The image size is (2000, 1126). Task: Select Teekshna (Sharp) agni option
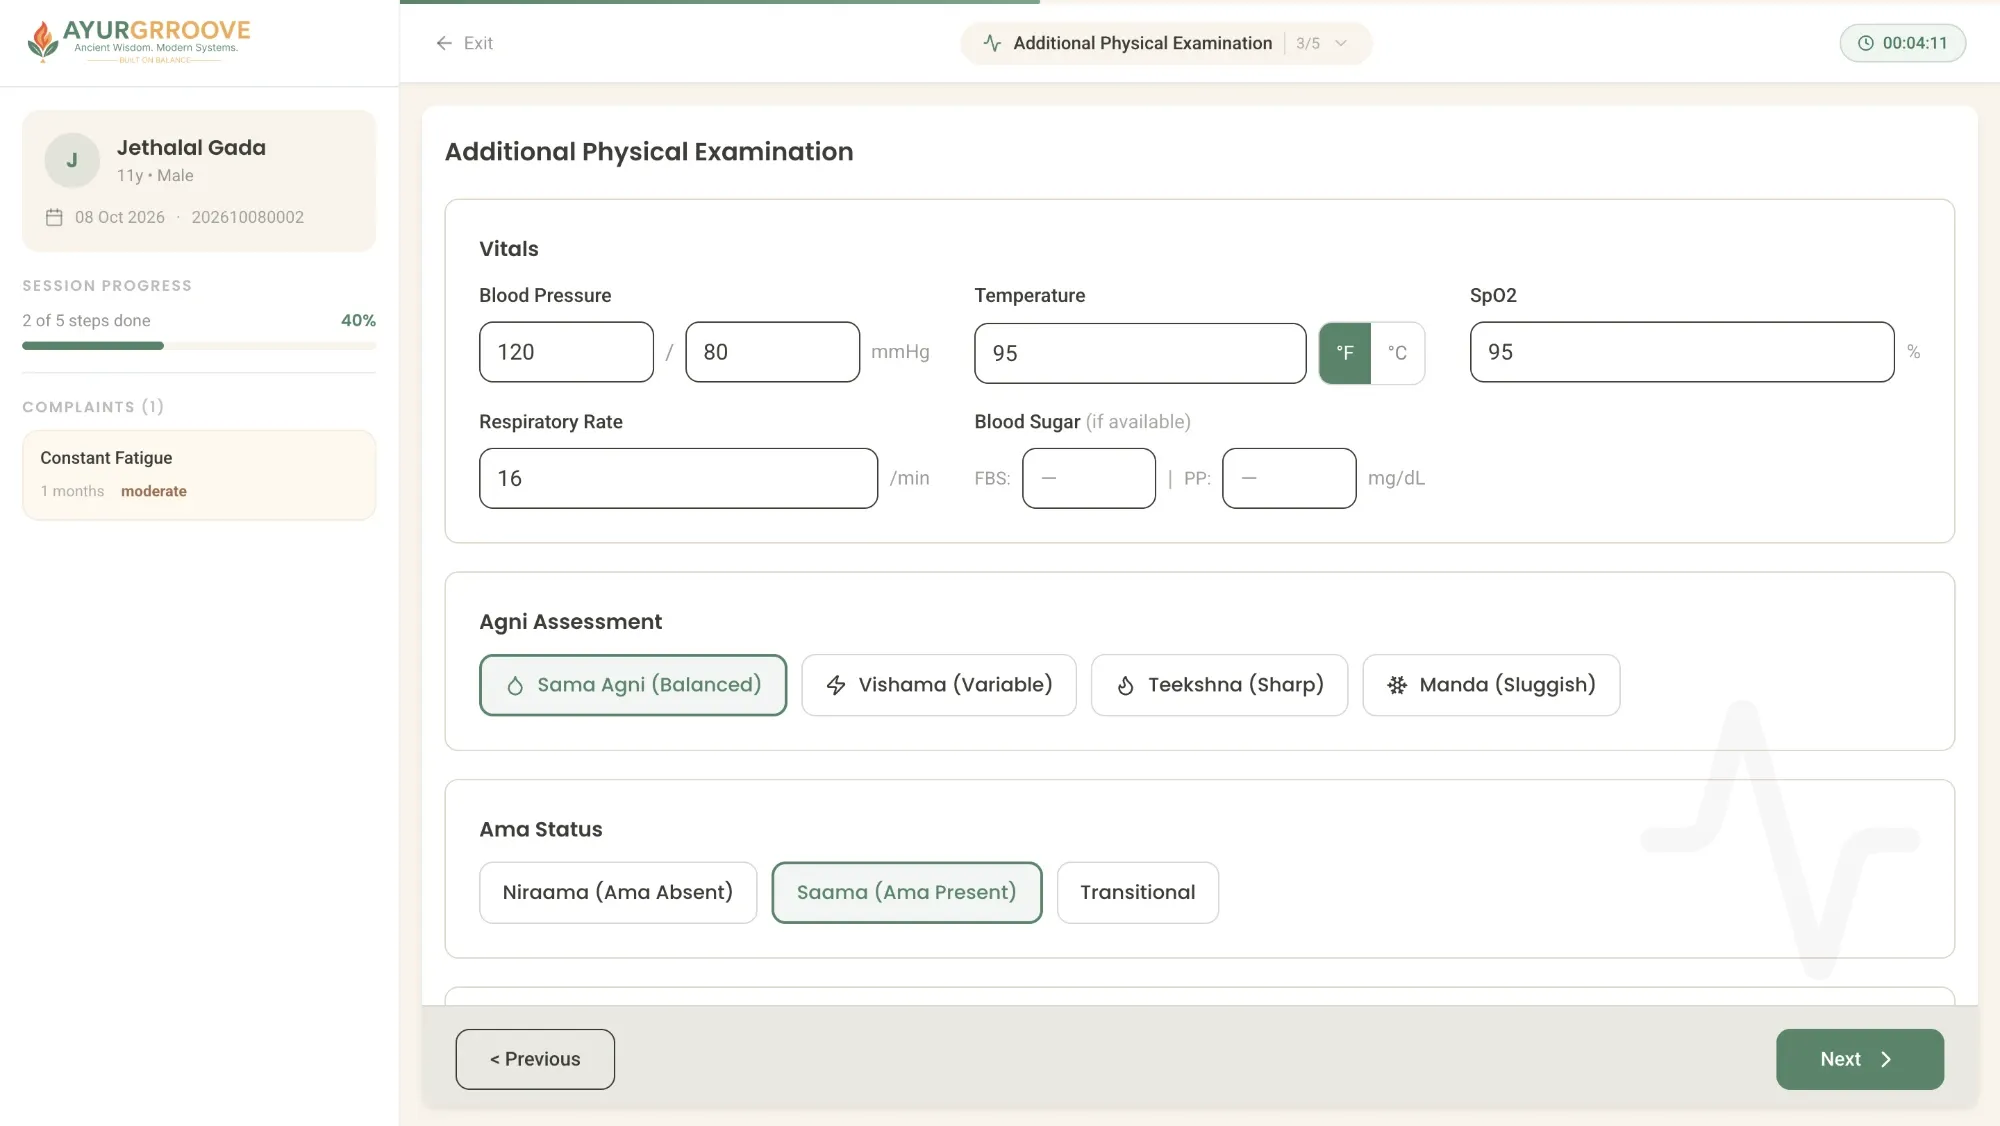(x=1219, y=685)
